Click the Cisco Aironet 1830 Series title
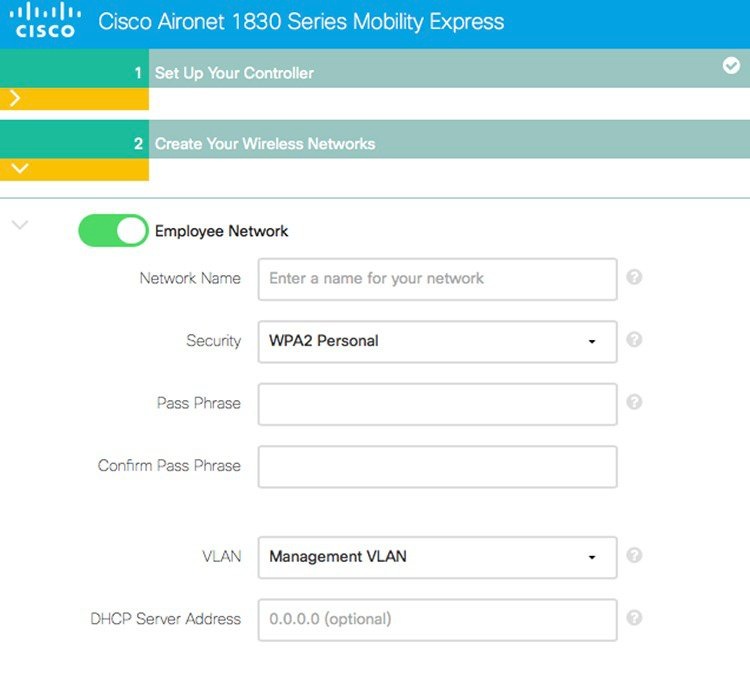Screen dimensions: 750x682 point(301,22)
